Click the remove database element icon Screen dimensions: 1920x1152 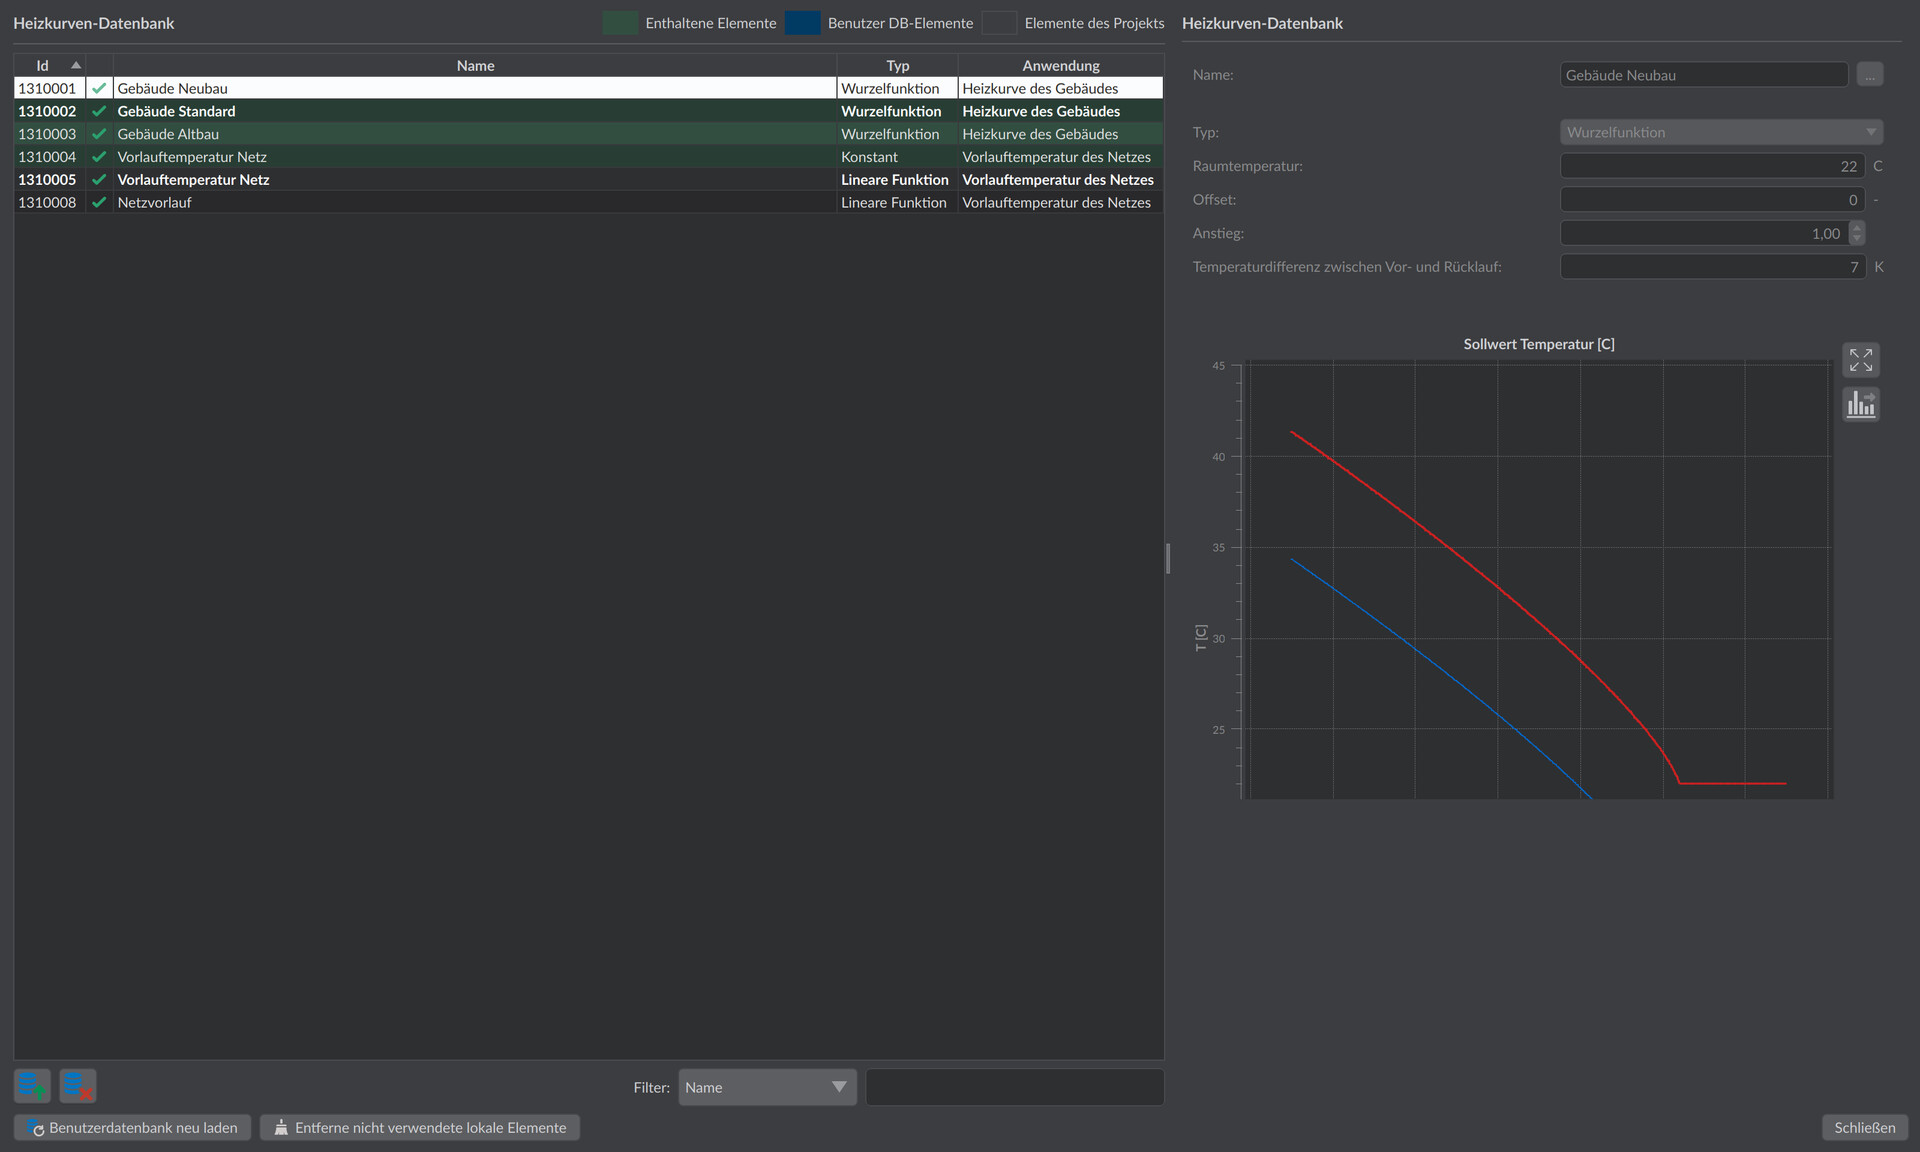coord(78,1085)
